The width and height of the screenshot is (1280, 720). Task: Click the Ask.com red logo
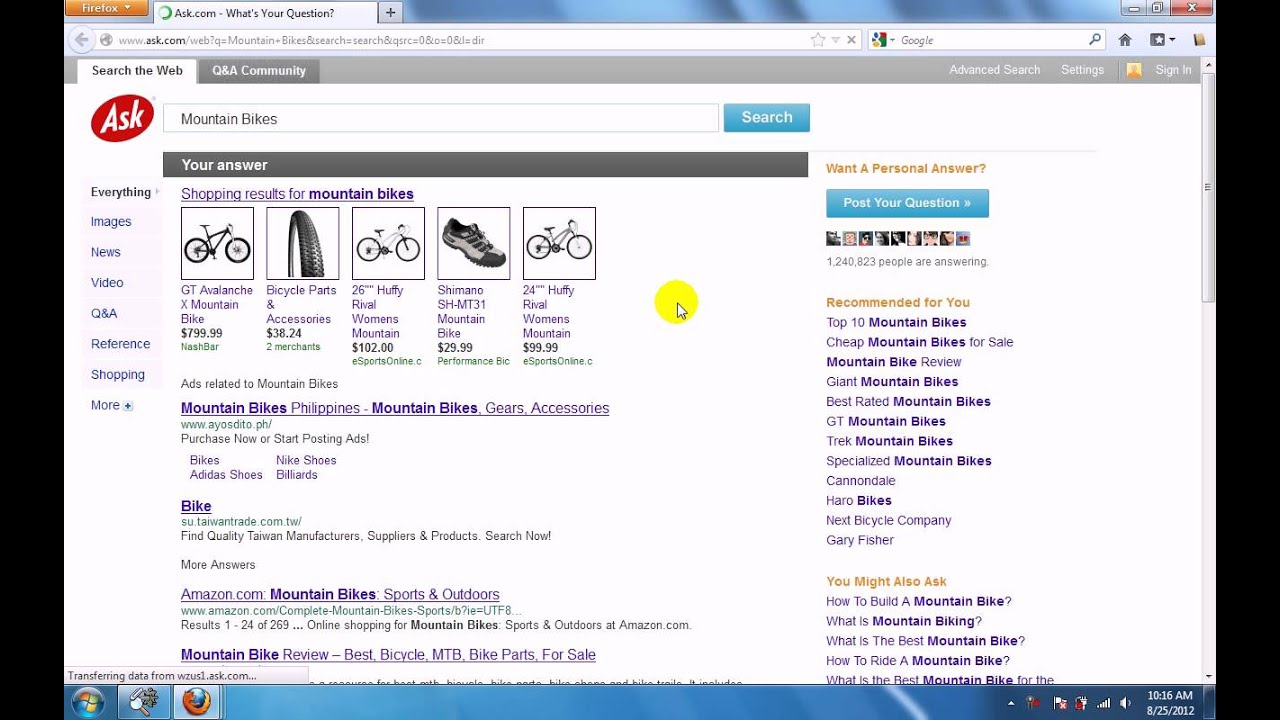tap(122, 118)
